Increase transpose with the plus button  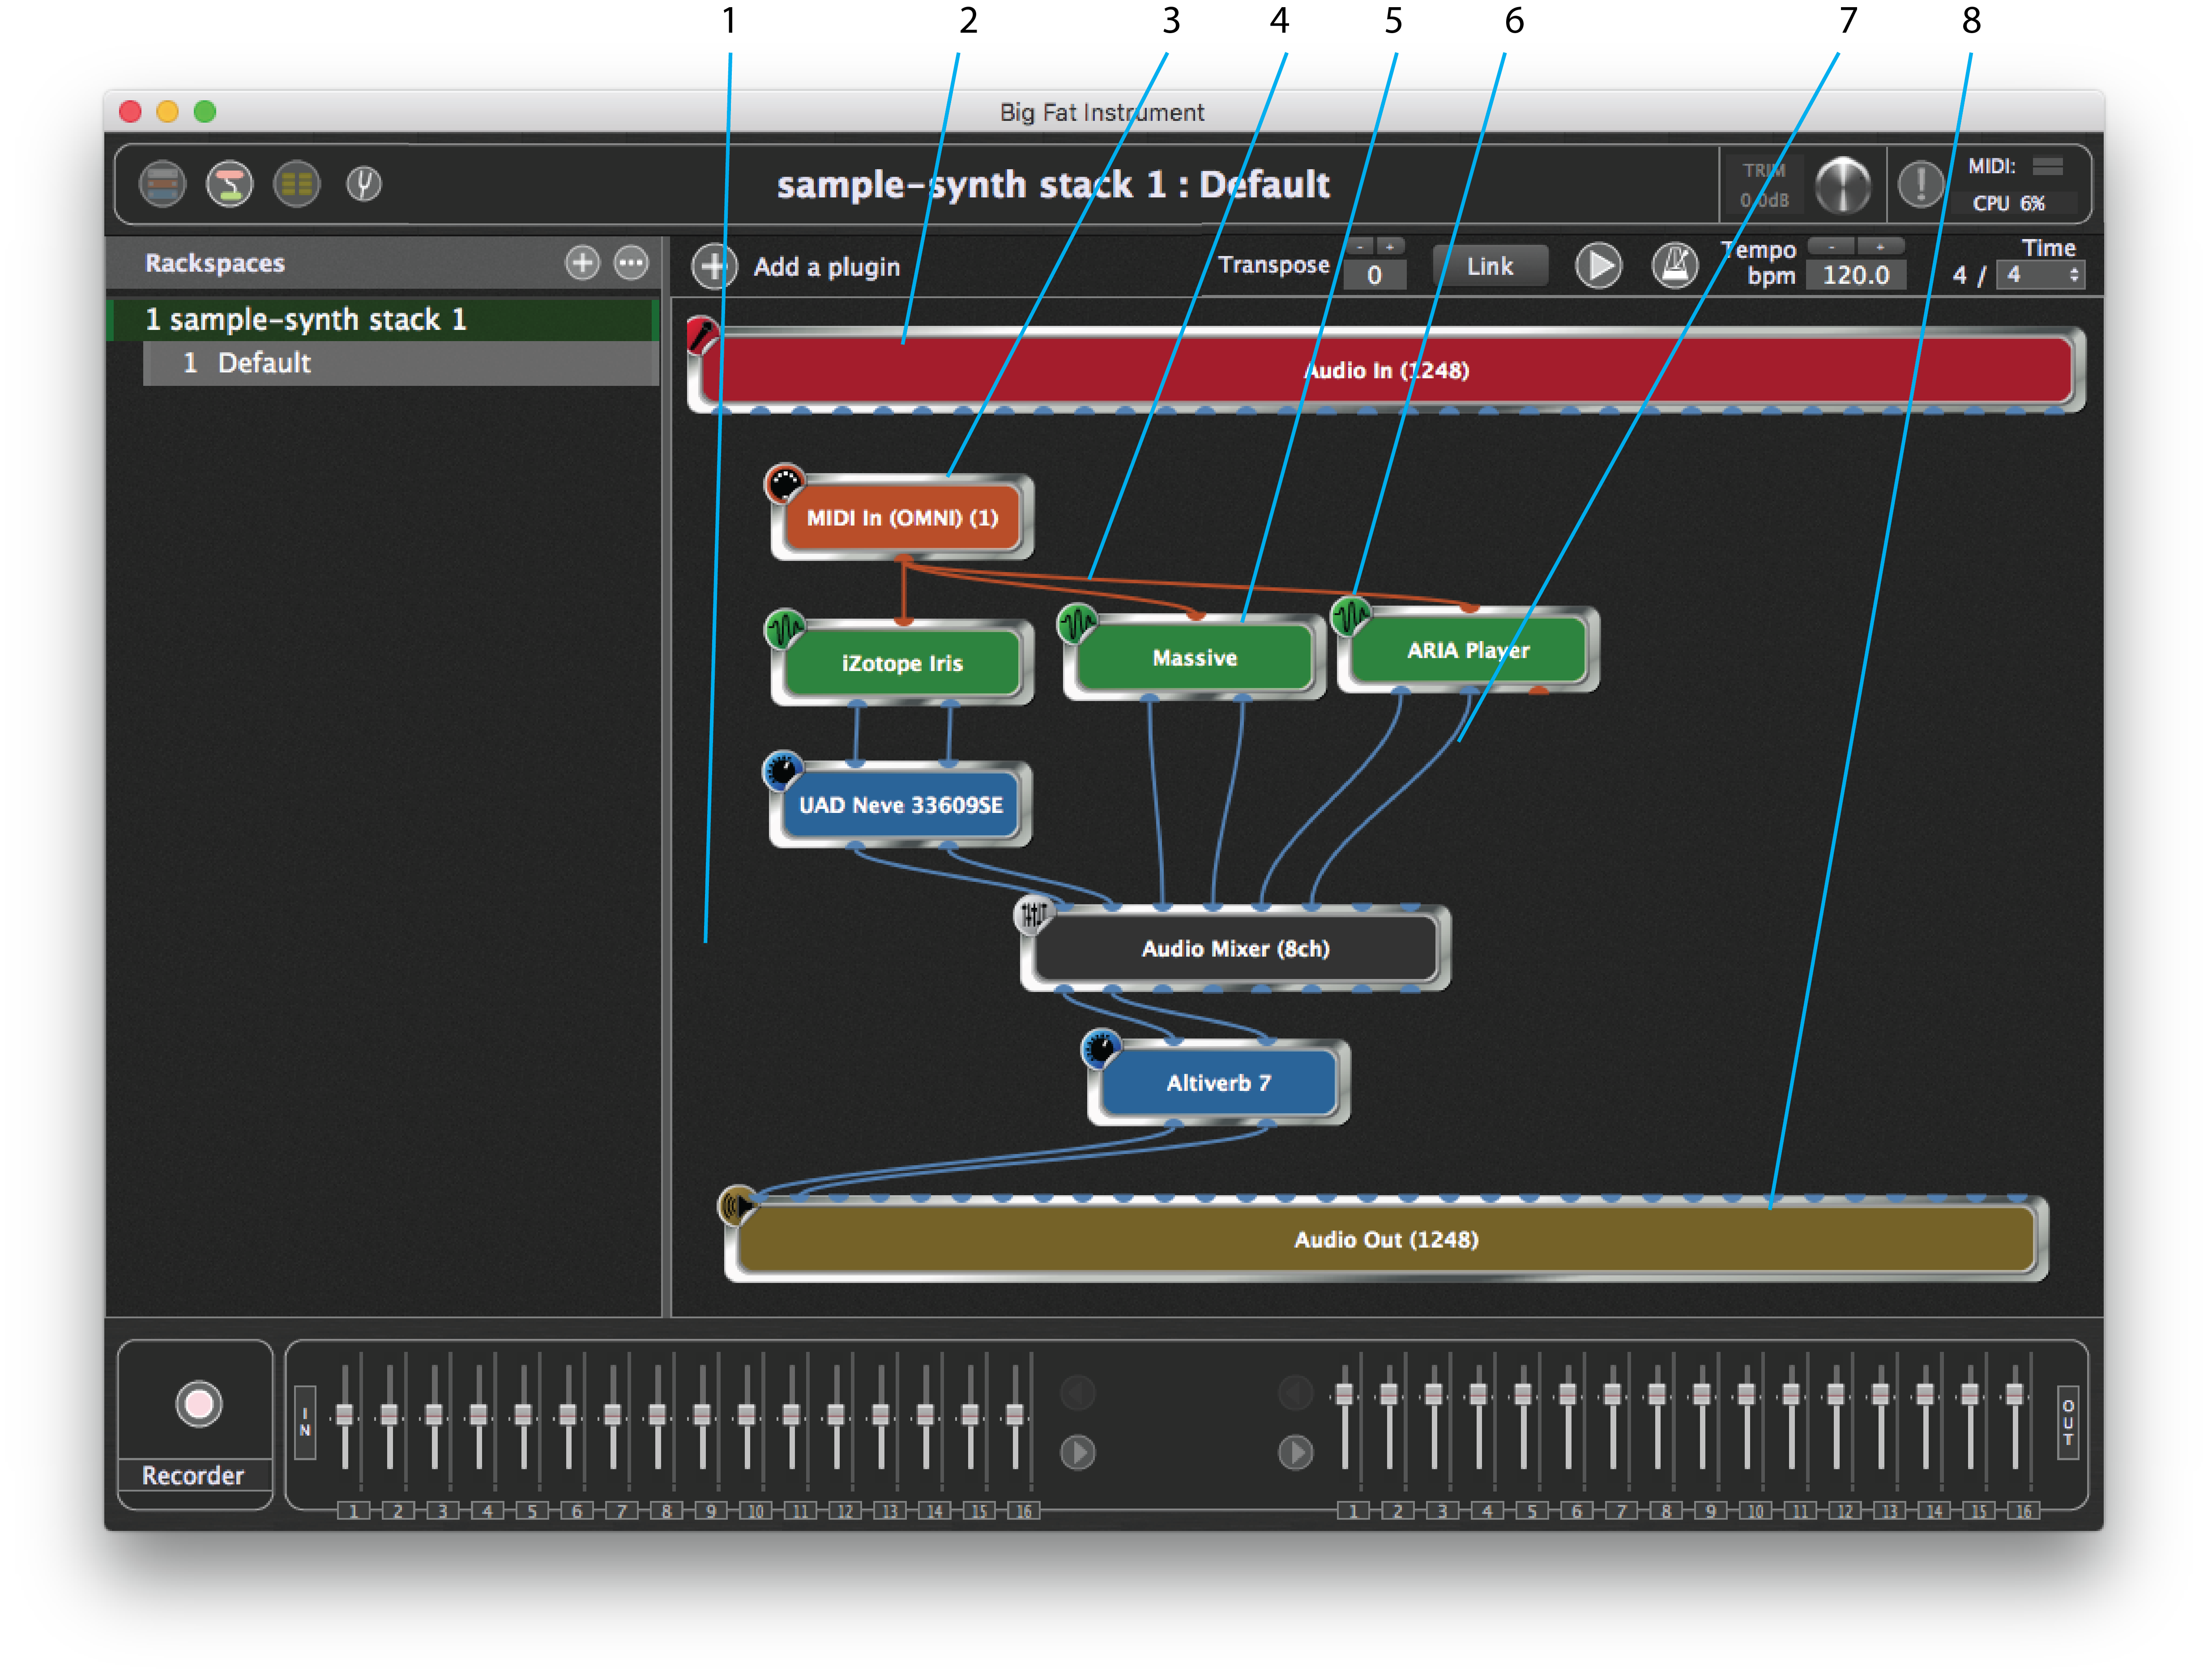[x=1390, y=246]
